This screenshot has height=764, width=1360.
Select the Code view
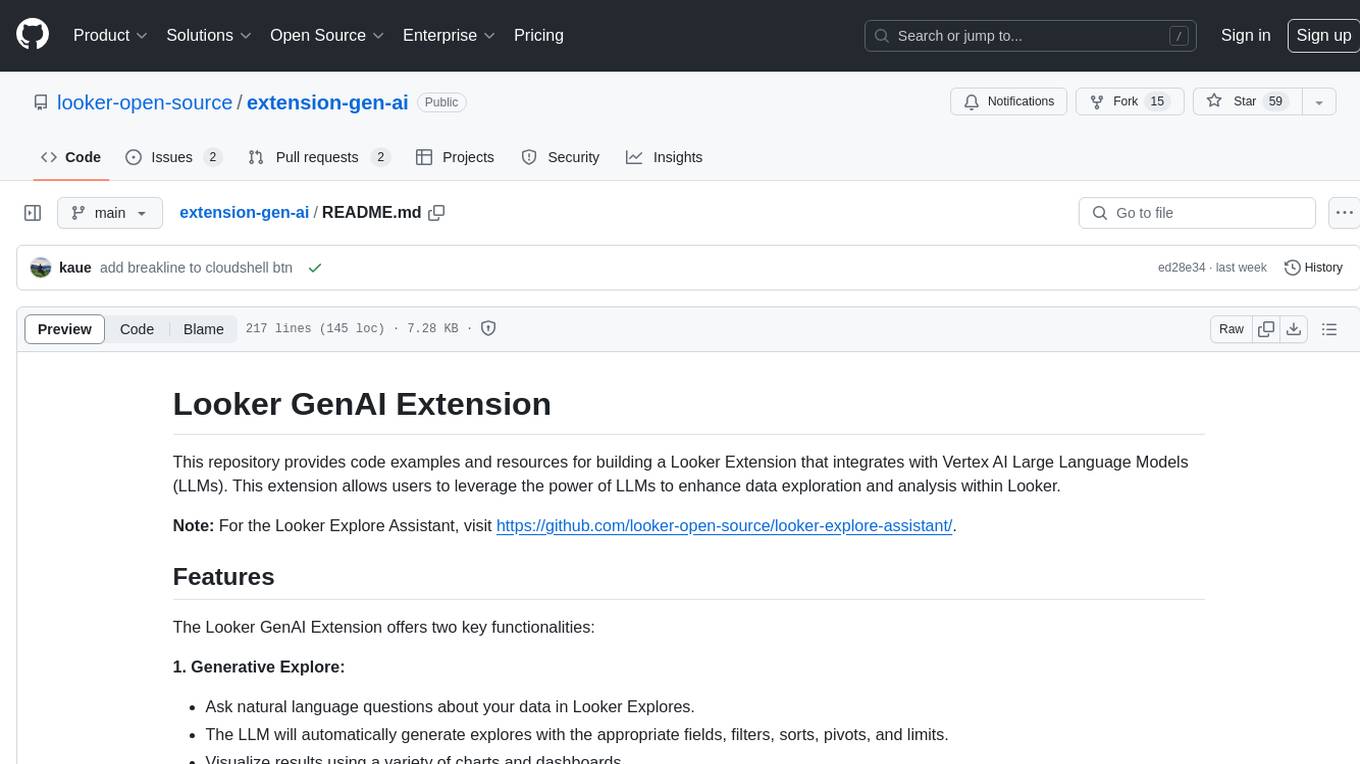(x=137, y=329)
